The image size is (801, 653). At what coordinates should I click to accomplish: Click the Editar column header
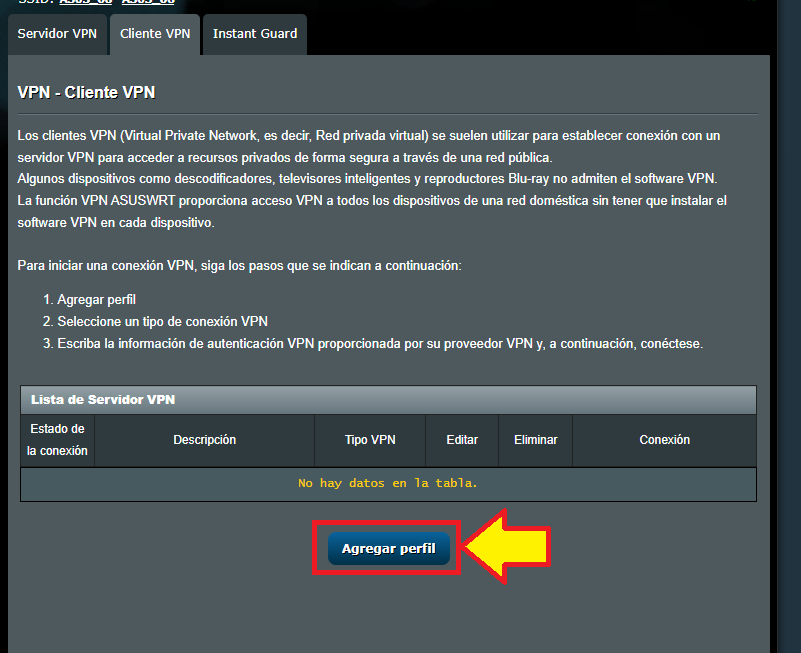point(461,440)
